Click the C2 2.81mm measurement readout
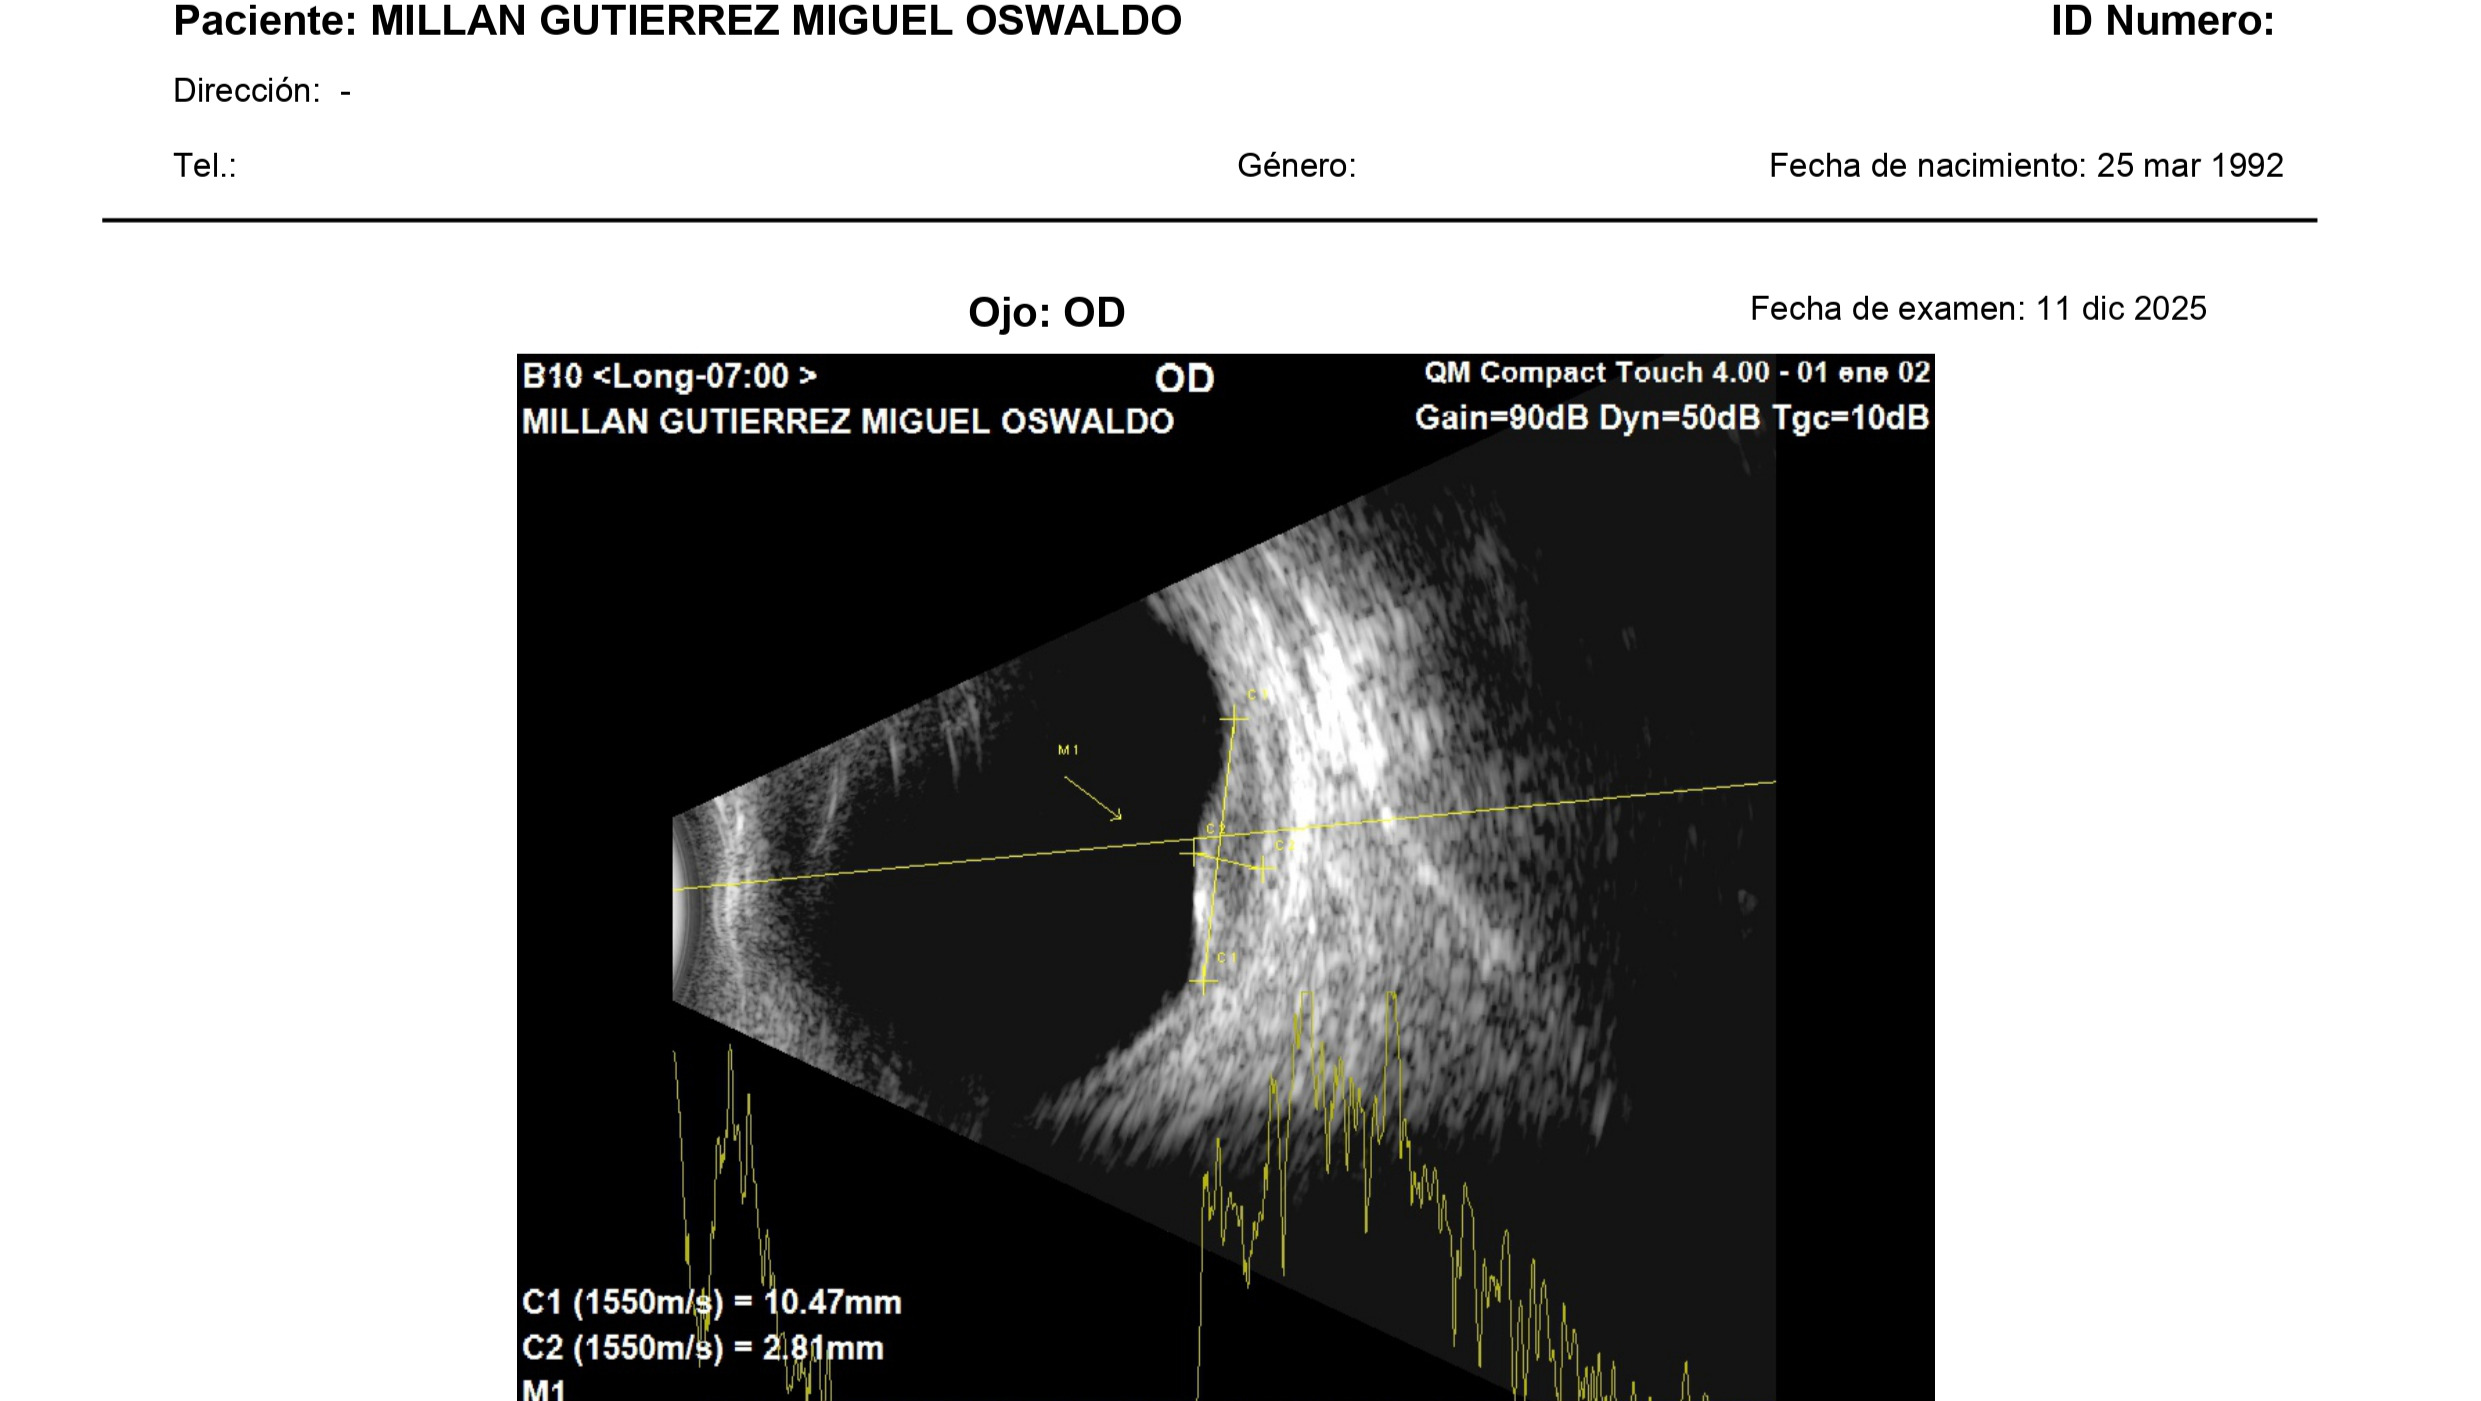This screenshot has height=1401, width=2481. click(702, 1348)
